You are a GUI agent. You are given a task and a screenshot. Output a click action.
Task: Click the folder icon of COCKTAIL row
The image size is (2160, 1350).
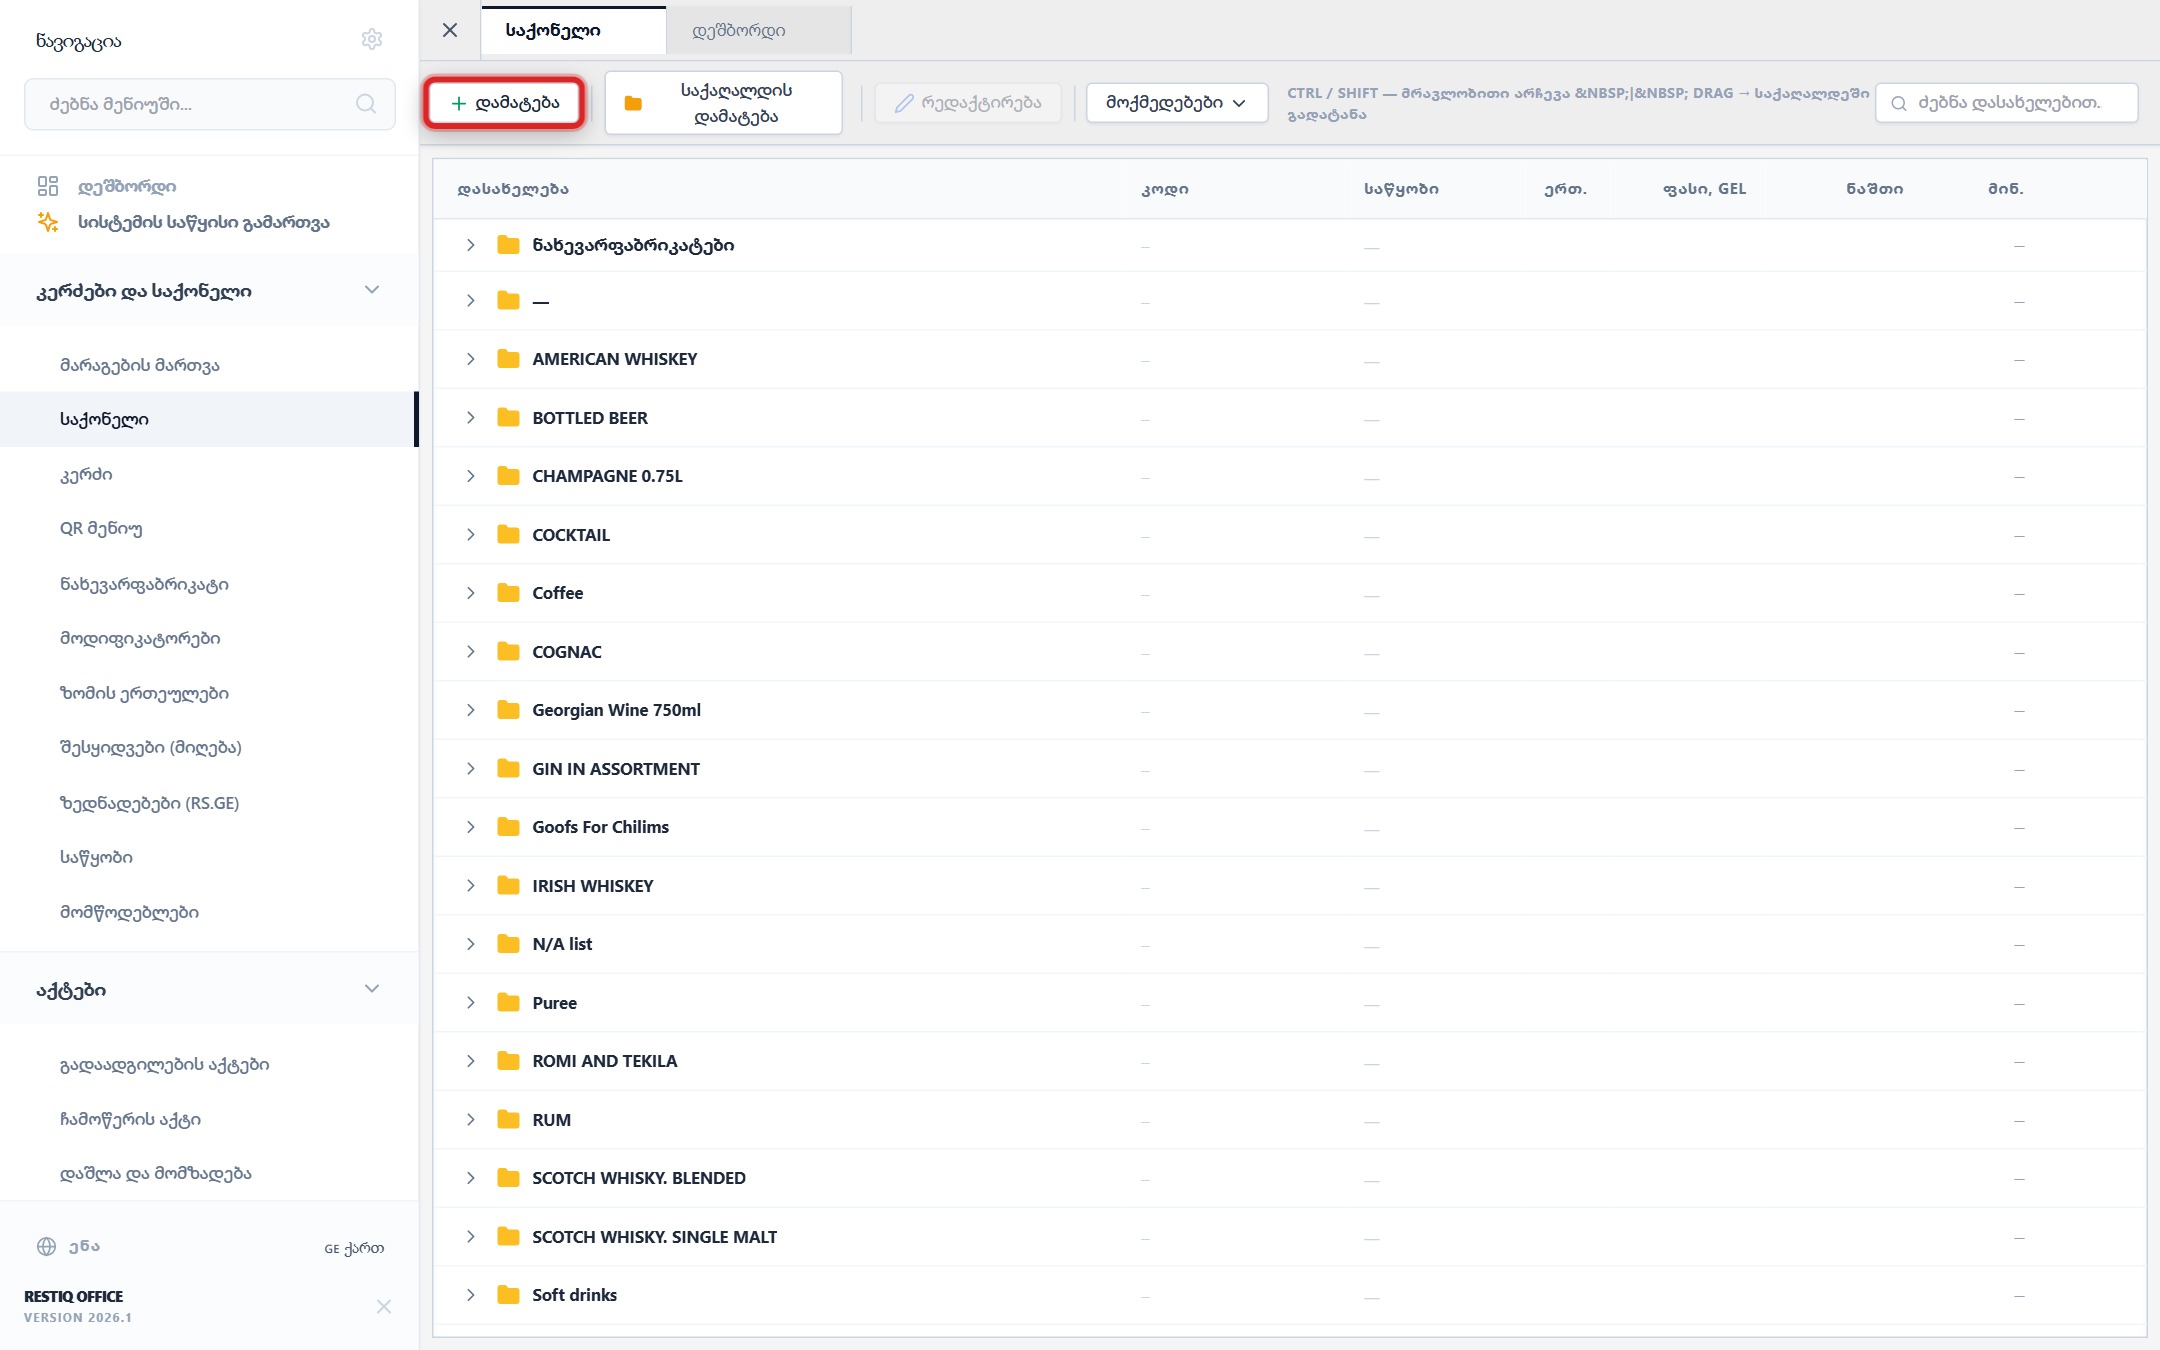coord(508,535)
